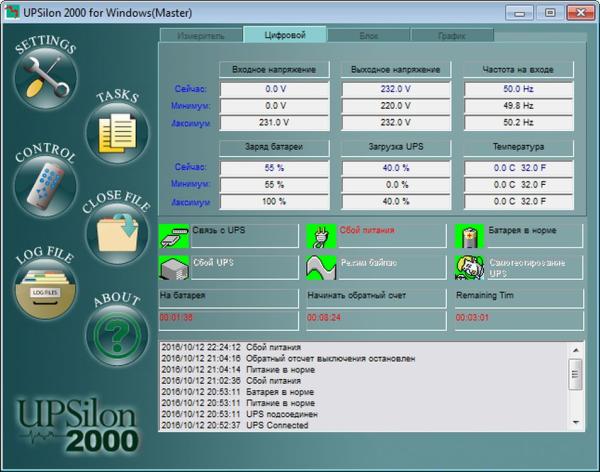600x472 pixels.
Task: Click the maximum input voltage 231.0 V field
Action: (274, 123)
